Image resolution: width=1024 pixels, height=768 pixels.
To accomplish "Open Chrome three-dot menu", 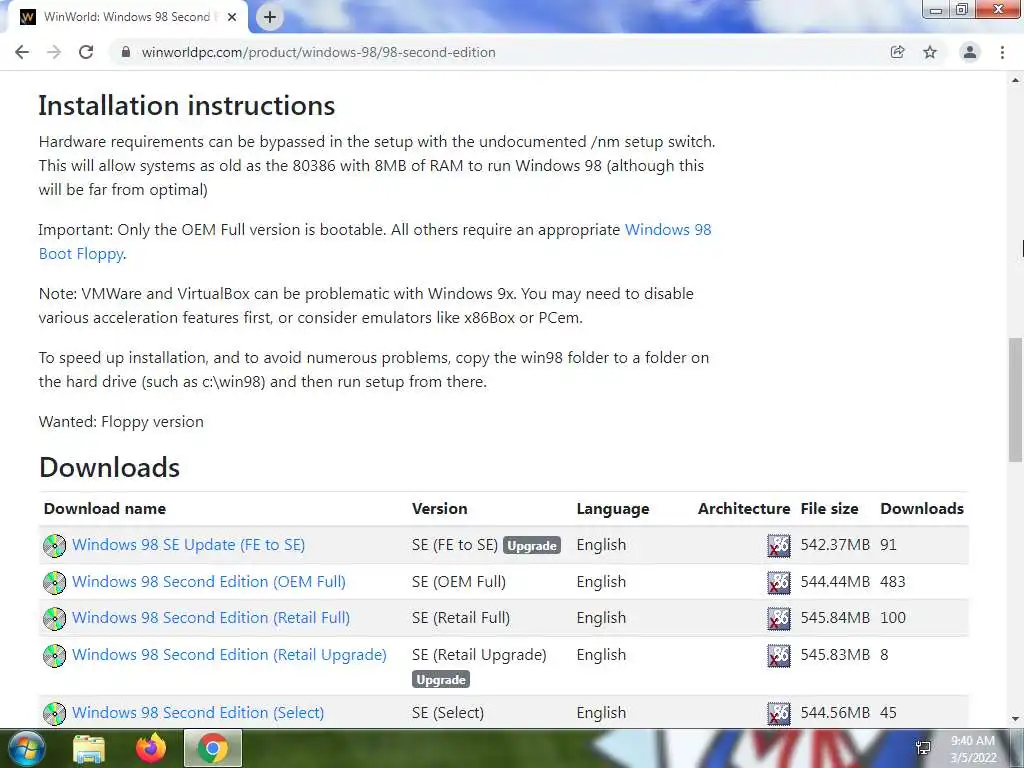I will tap(1002, 52).
